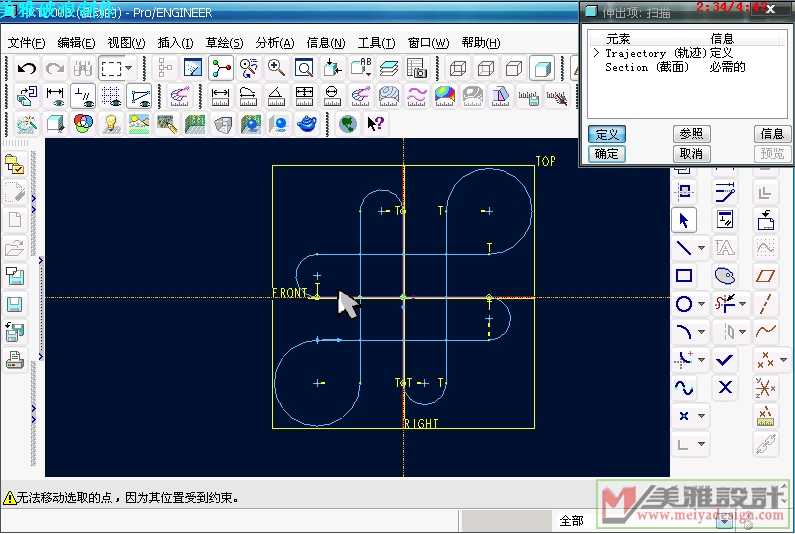The width and height of the screenshot is (795, 534).
Task: Select the Centerline dashed line tool
Action: pos(765,304)
